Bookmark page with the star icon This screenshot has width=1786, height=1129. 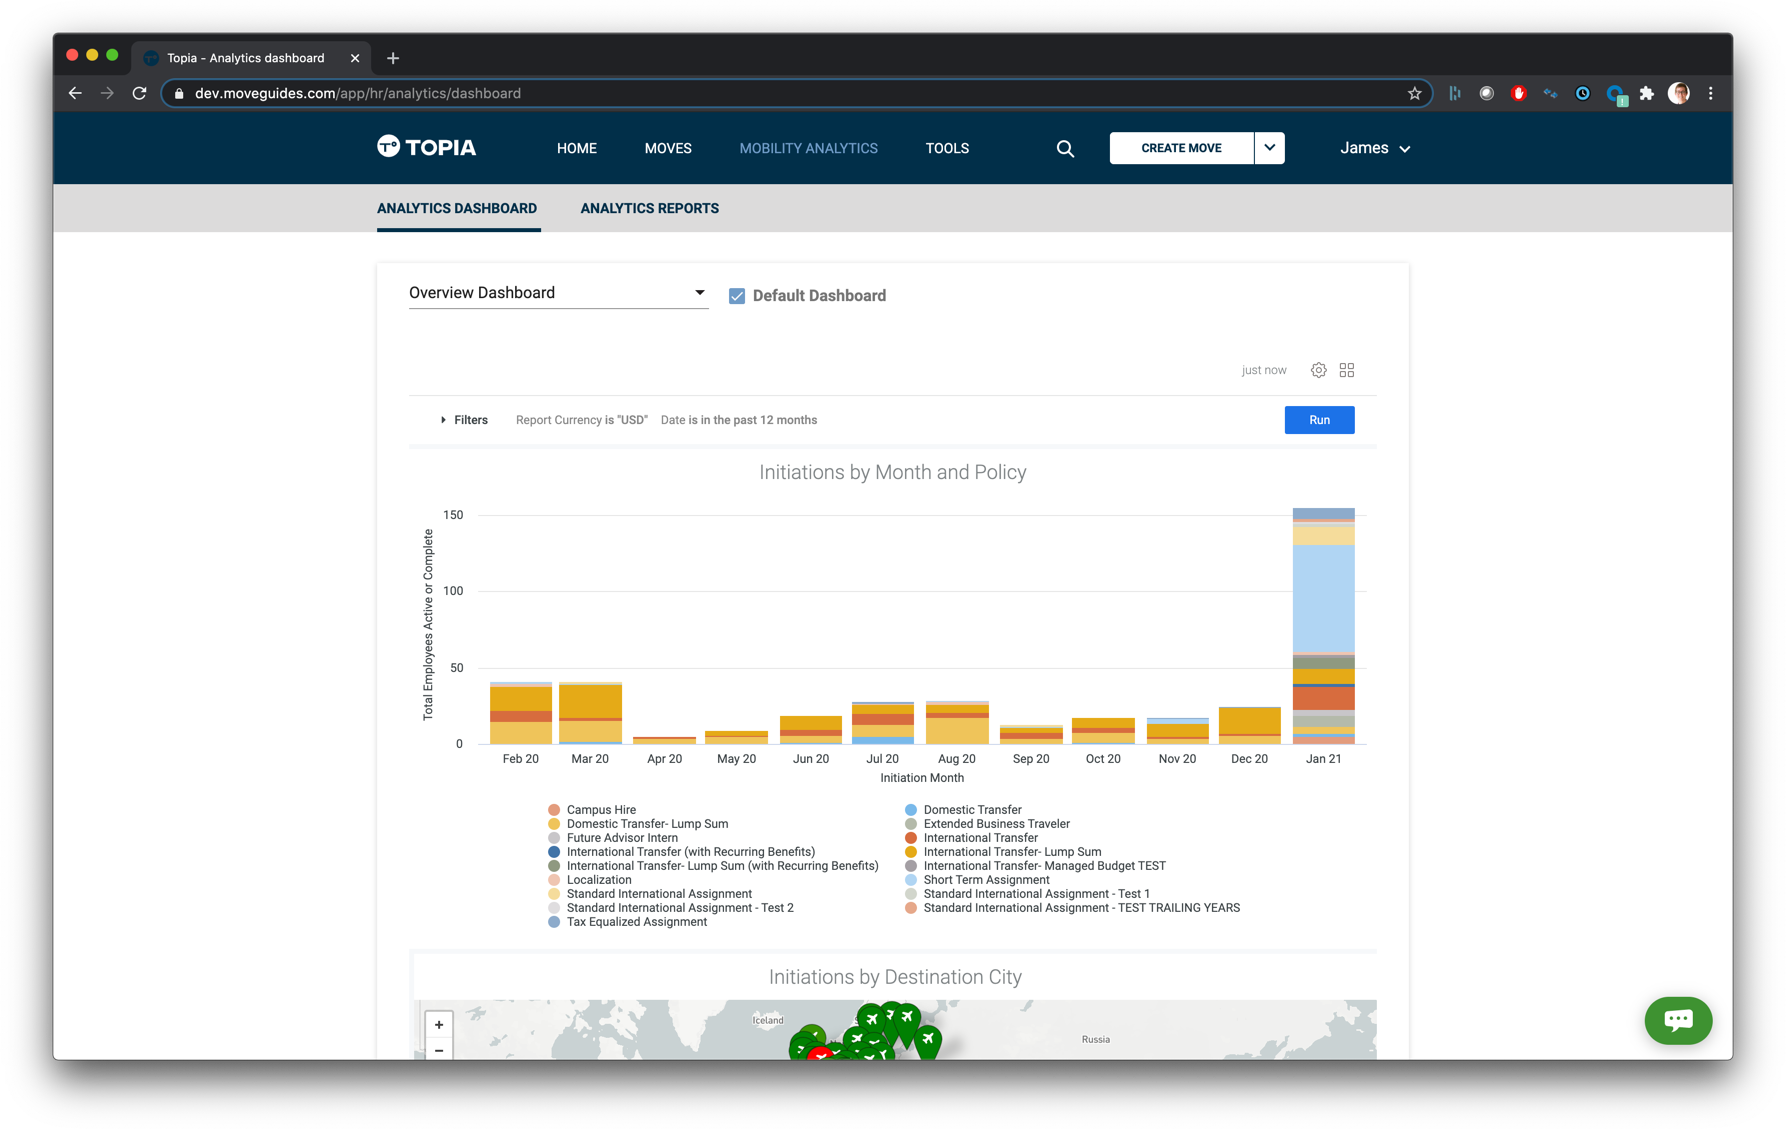[x=1414, y=93]
